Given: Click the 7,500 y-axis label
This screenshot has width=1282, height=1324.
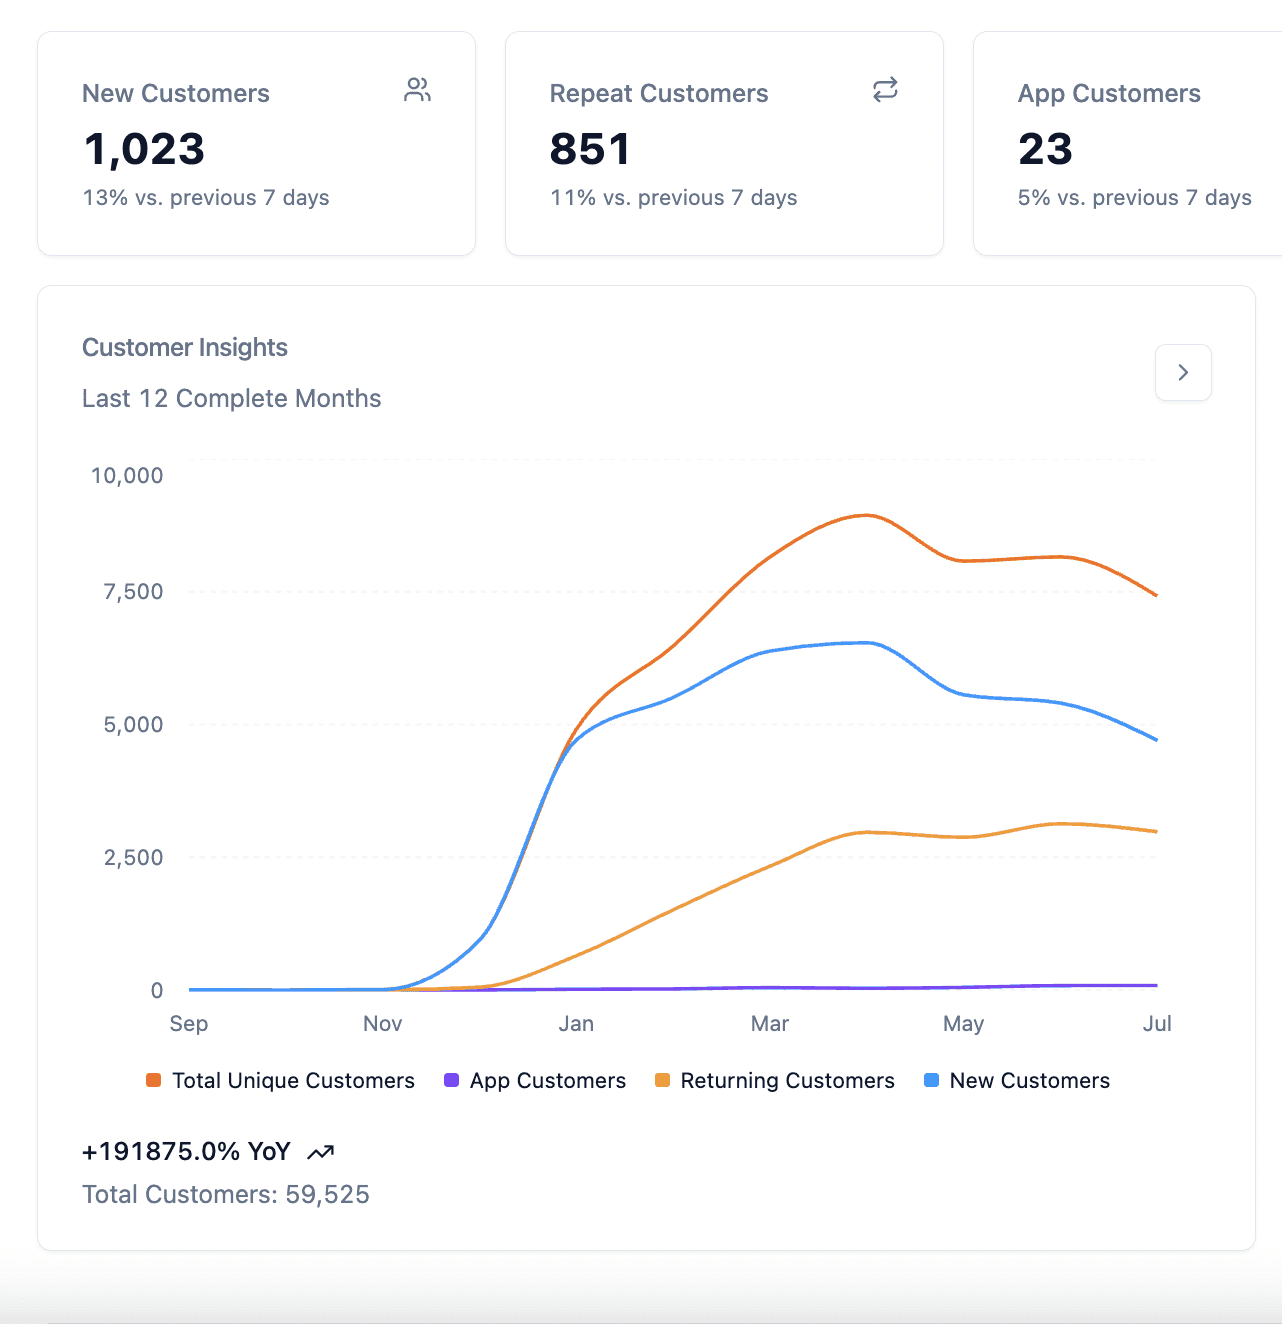Looking at the screenshot, I should (133, 592).
